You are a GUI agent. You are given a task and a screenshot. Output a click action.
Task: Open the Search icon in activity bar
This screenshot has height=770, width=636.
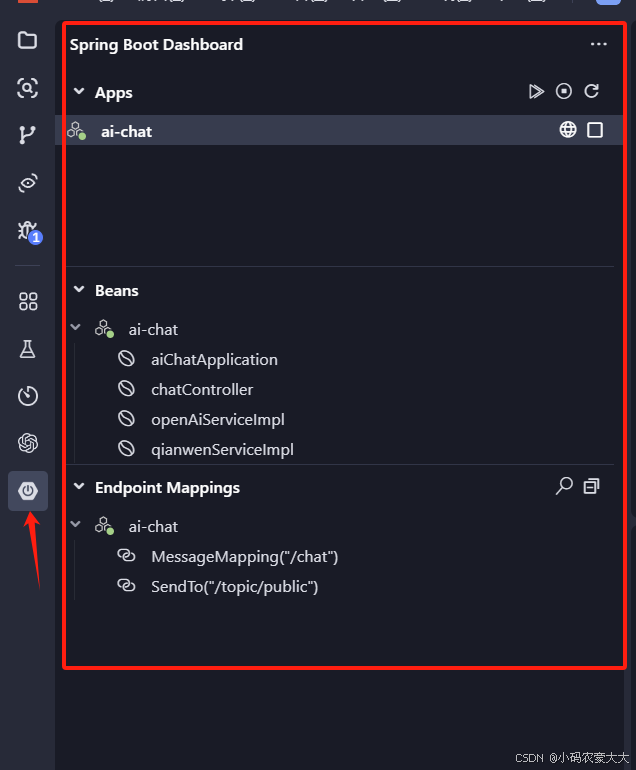point(28,88)
